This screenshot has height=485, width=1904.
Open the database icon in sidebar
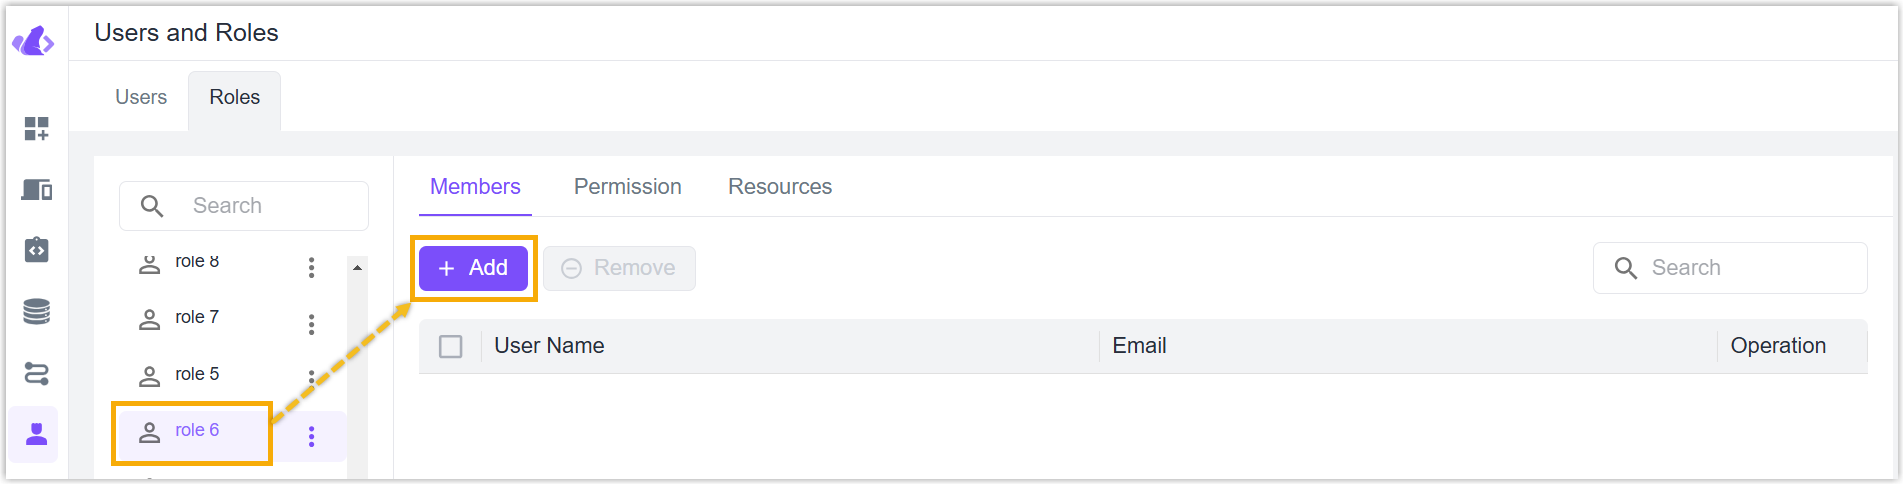point(37,312)
